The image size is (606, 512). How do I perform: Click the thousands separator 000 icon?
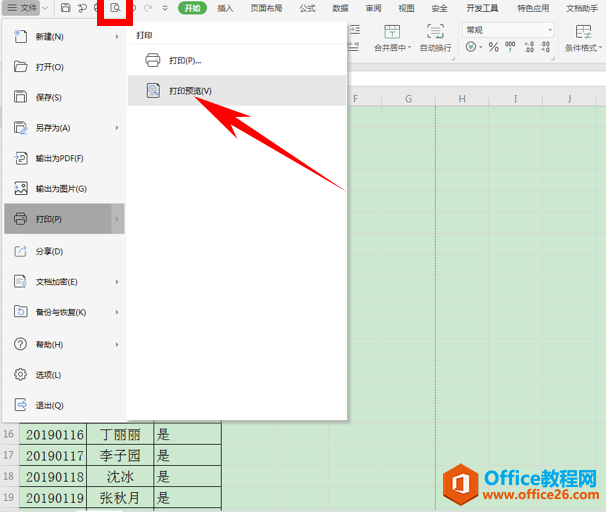(x=510, y=47)
